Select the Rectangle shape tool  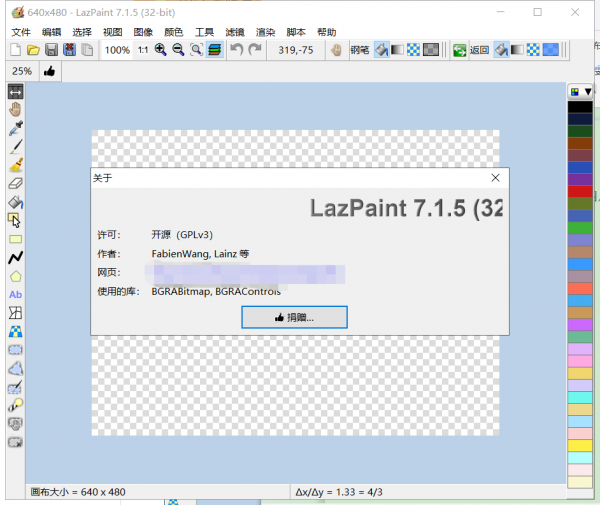pyautogui.click(x=15, y=239)
